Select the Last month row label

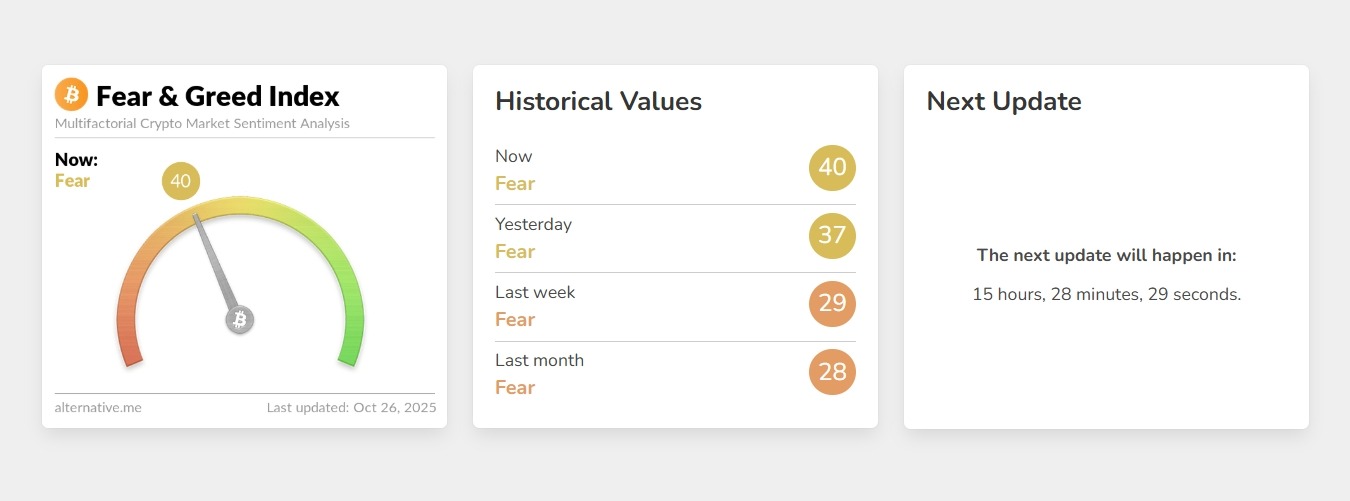tap(539, 360)
